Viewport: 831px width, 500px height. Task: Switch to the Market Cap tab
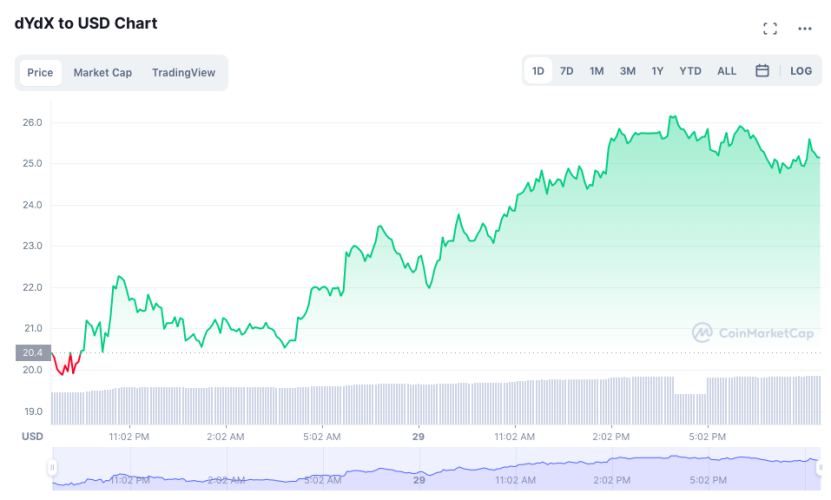click(x=103, y=73)
